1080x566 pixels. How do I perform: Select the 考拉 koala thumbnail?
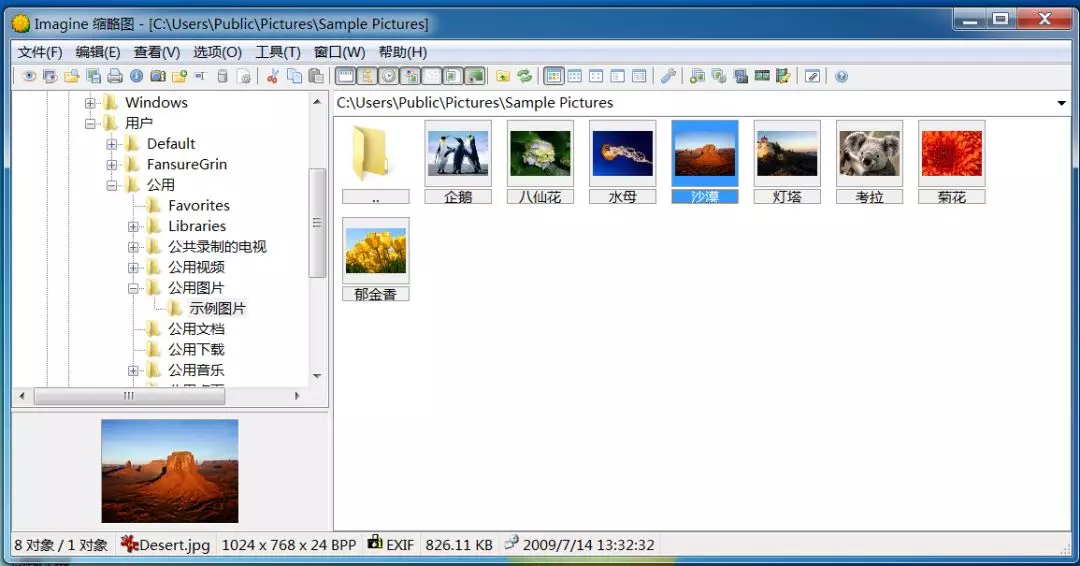(x=869, y=162)
